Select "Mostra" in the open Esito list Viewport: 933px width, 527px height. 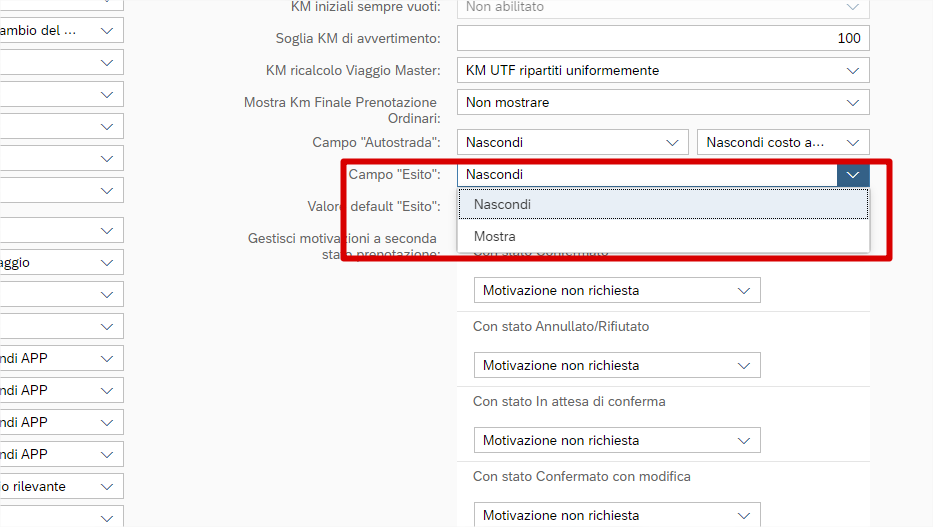(495, 237)
